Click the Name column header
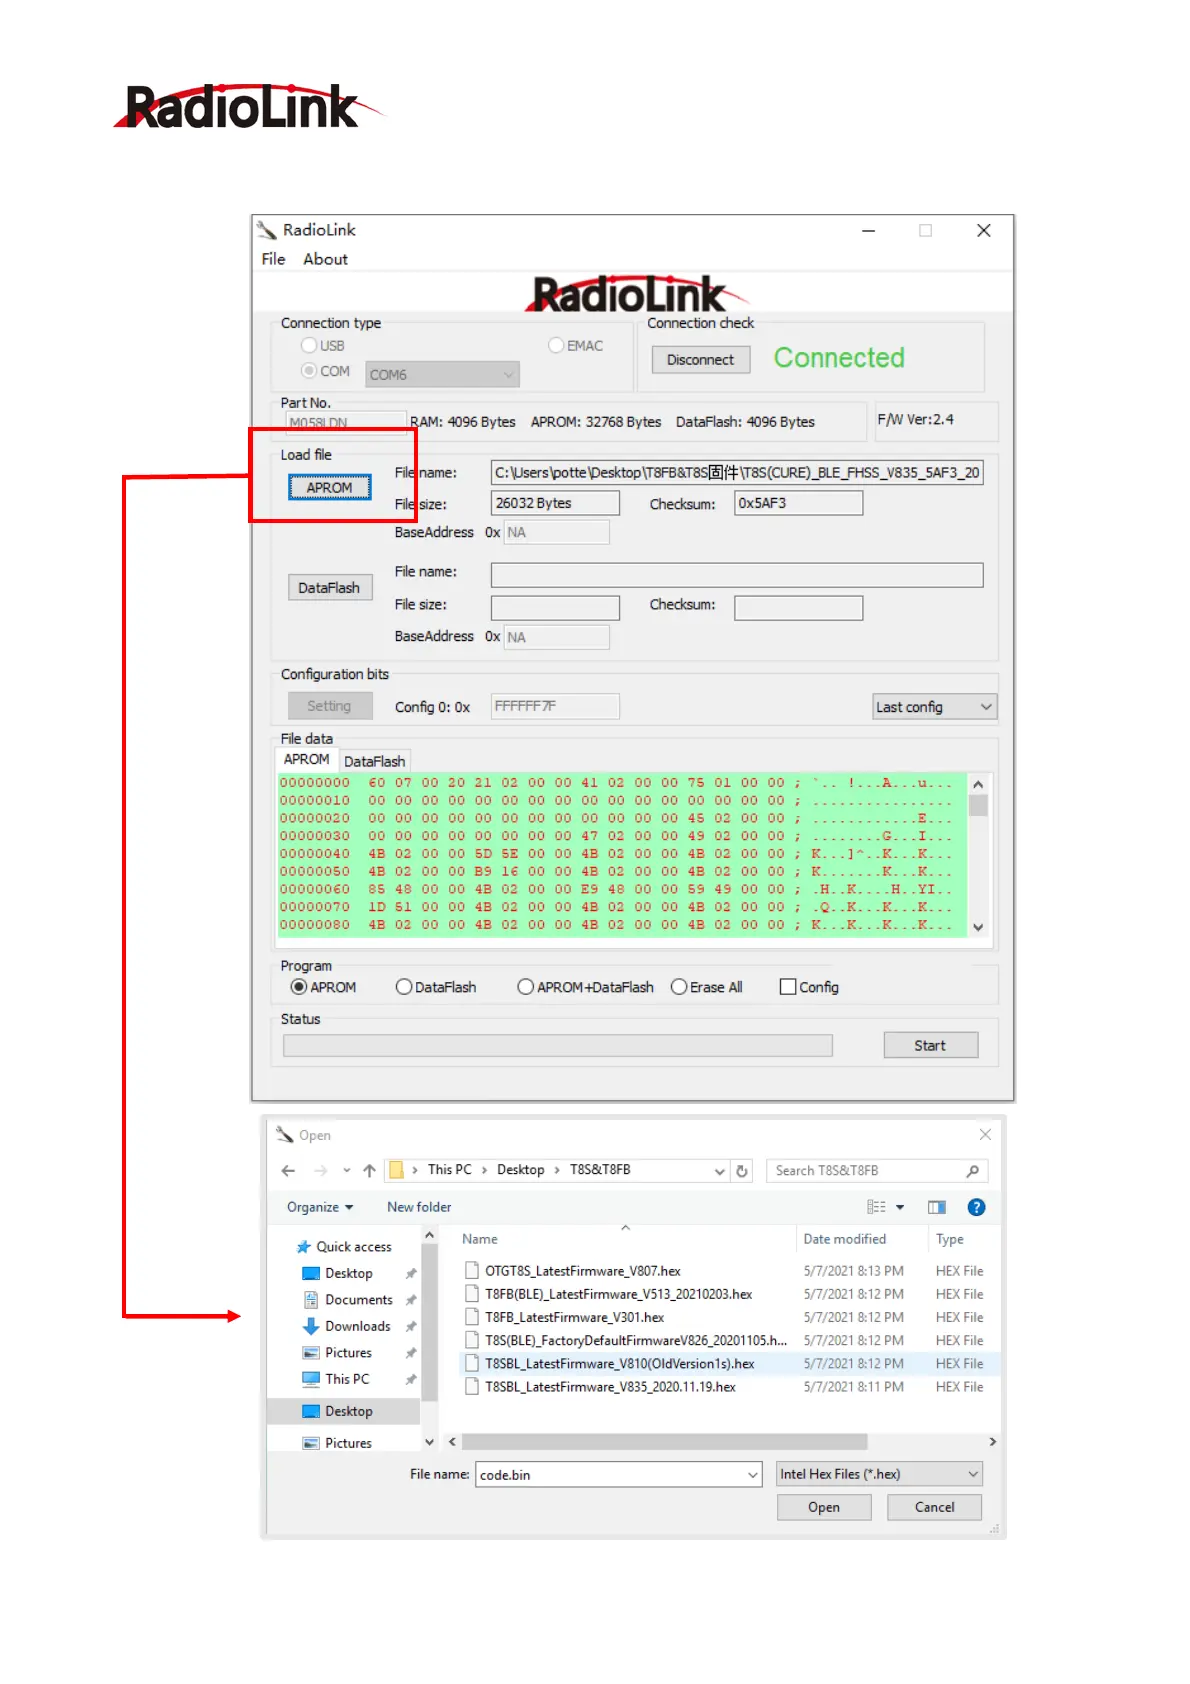 pos(480,1239)
